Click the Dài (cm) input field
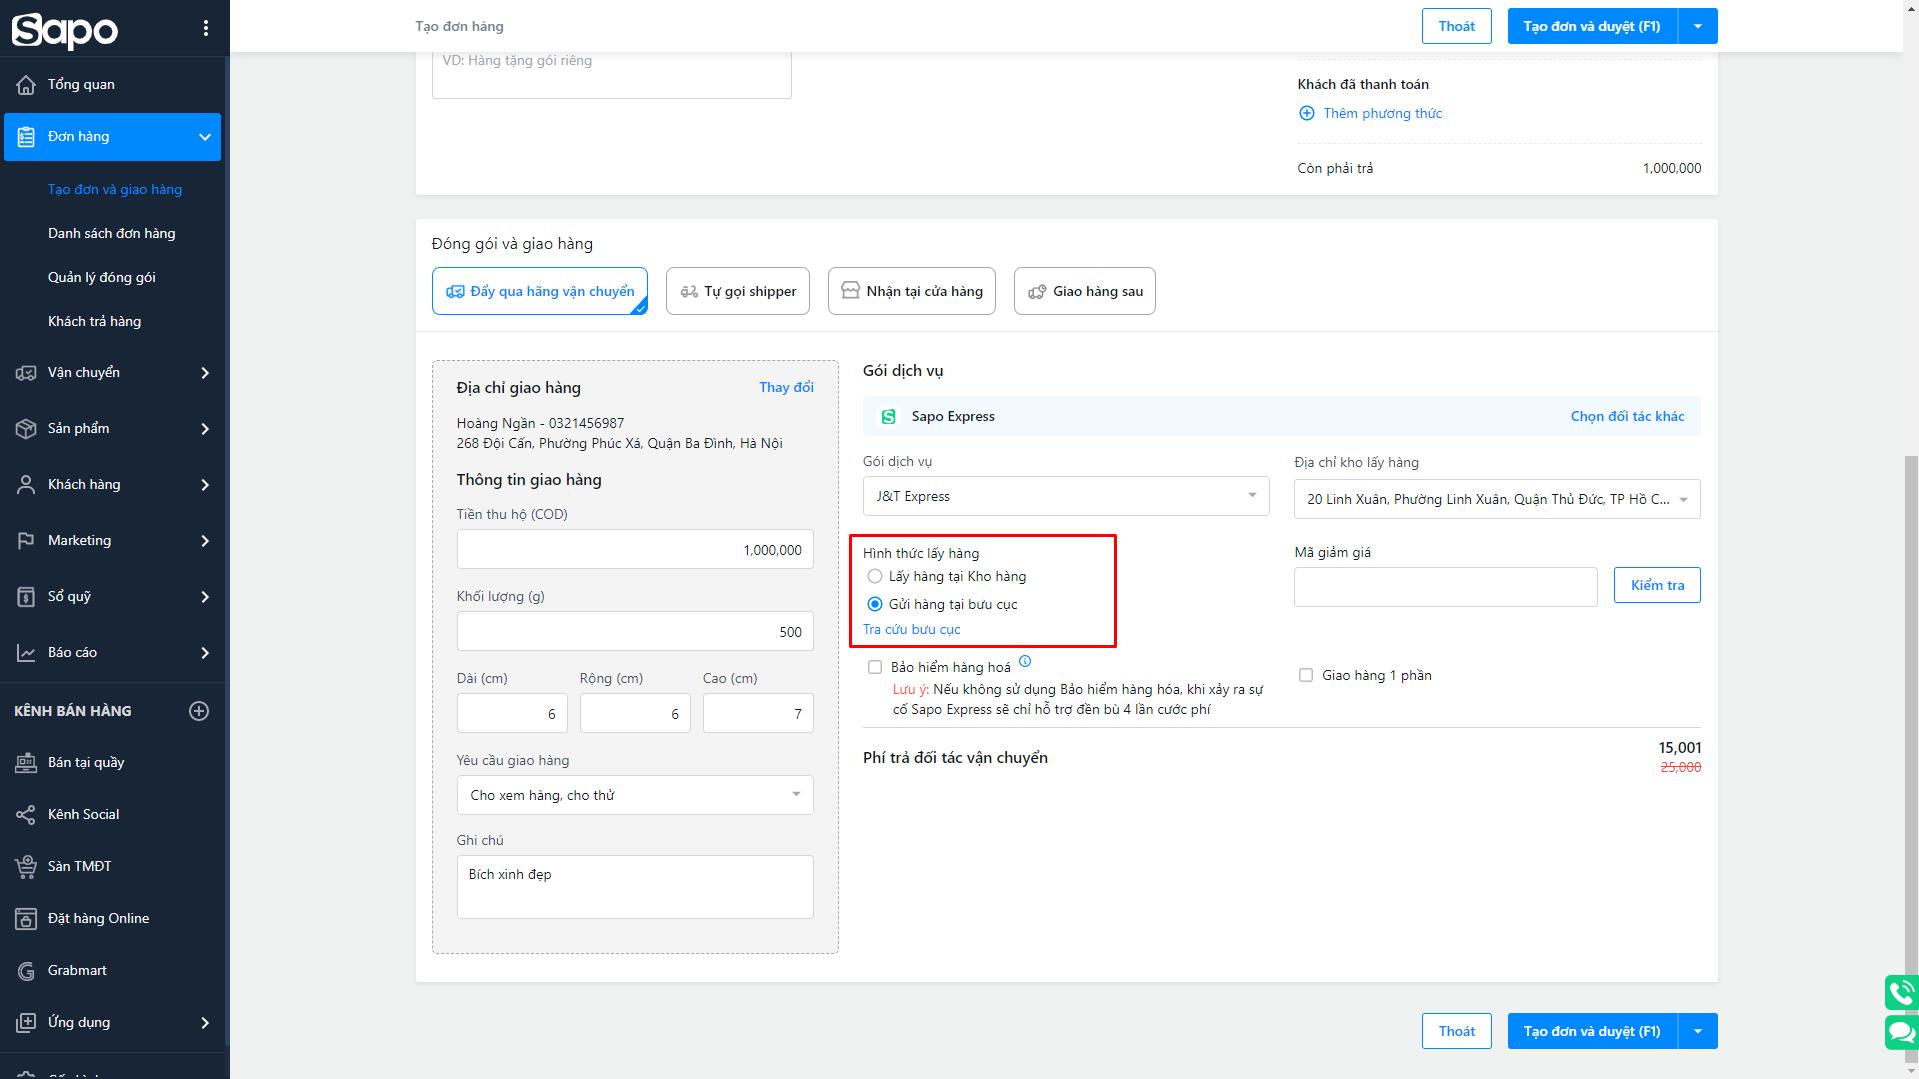The width and height of the screenshot is (1919, 1079). tap(512, 713)
